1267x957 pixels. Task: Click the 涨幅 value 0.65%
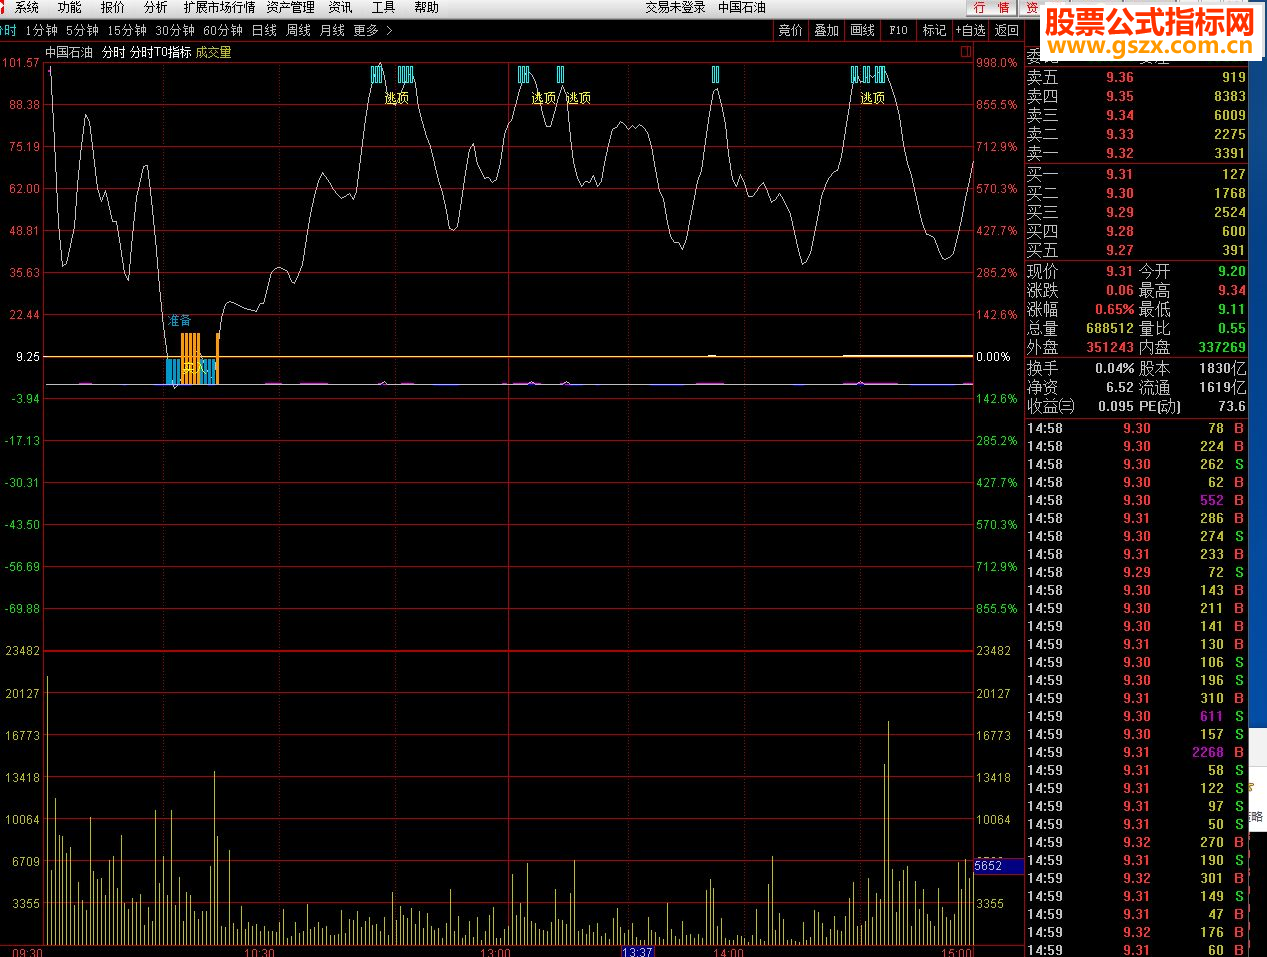(1114, 309)
